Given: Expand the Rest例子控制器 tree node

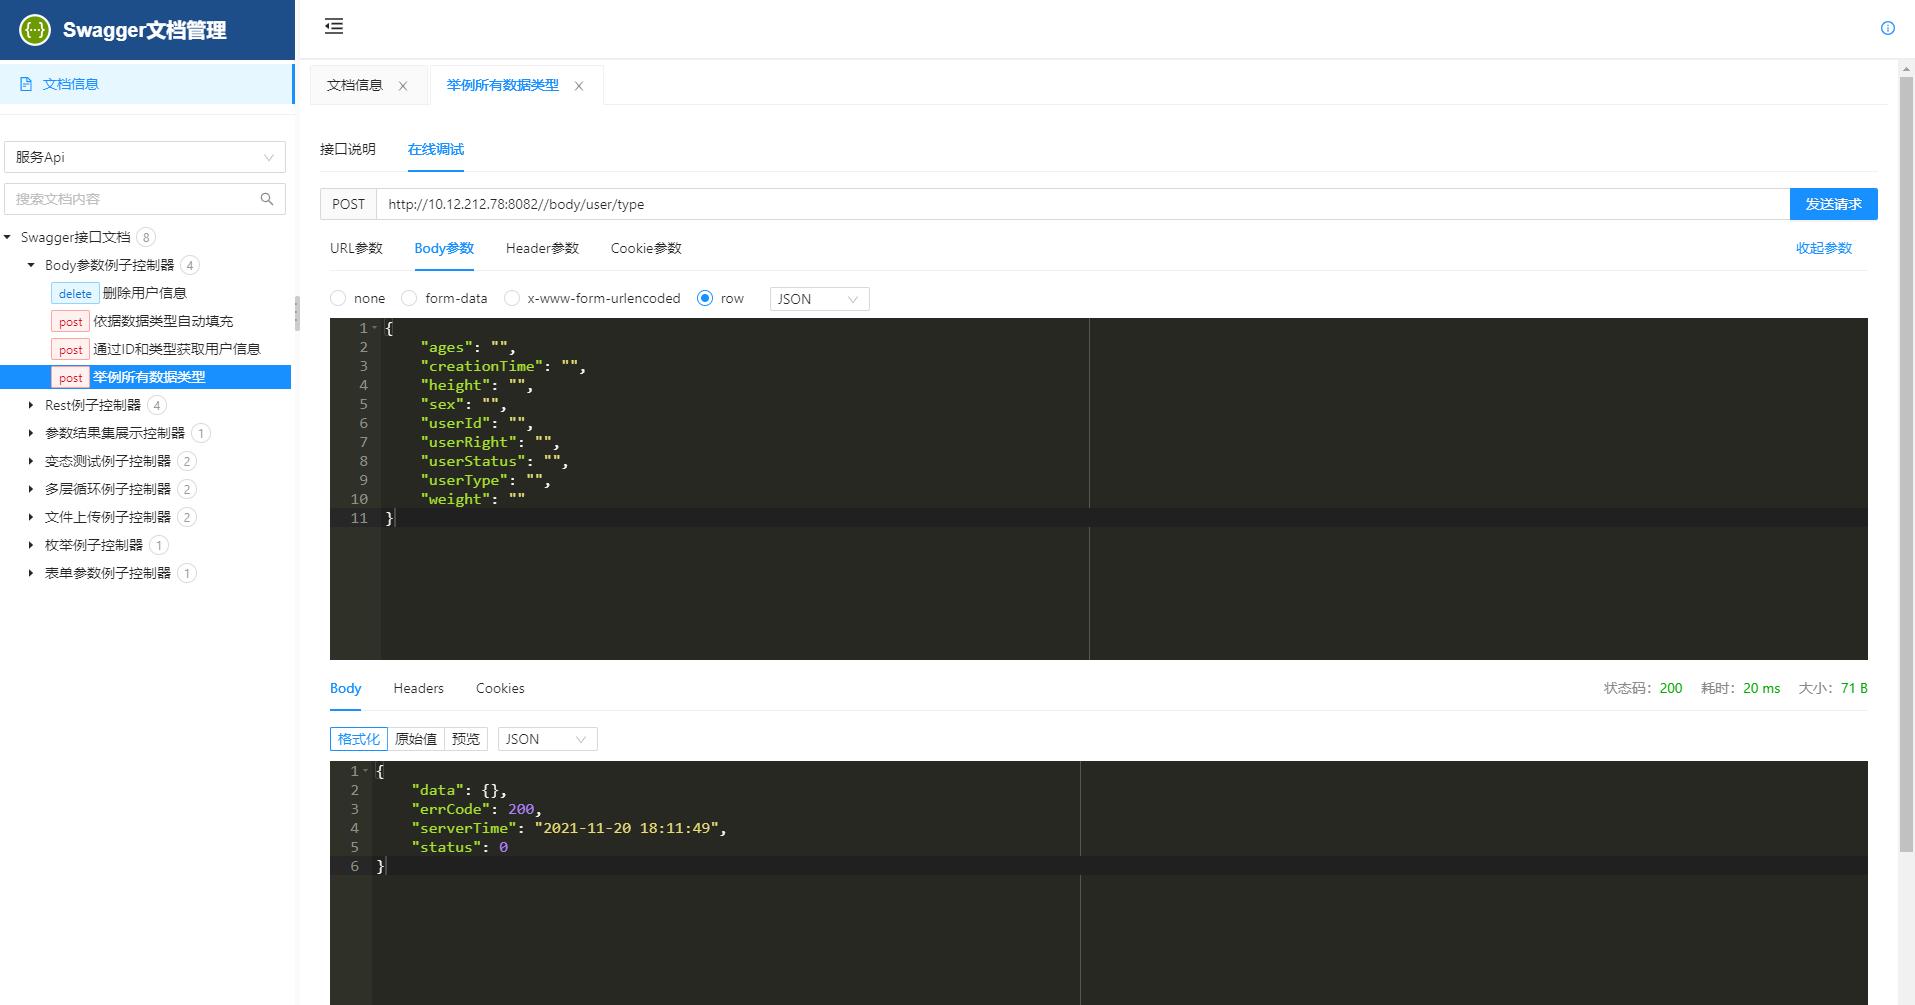Looking at the screenshot, I should [31, 405].
